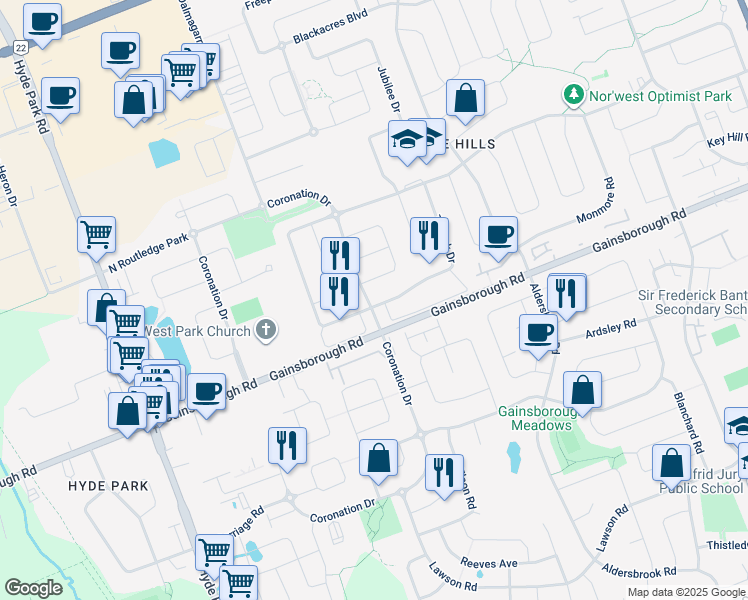Open the Map data ©2025 Google attribution
Screen dimensions: 748x600
point(686,592)
